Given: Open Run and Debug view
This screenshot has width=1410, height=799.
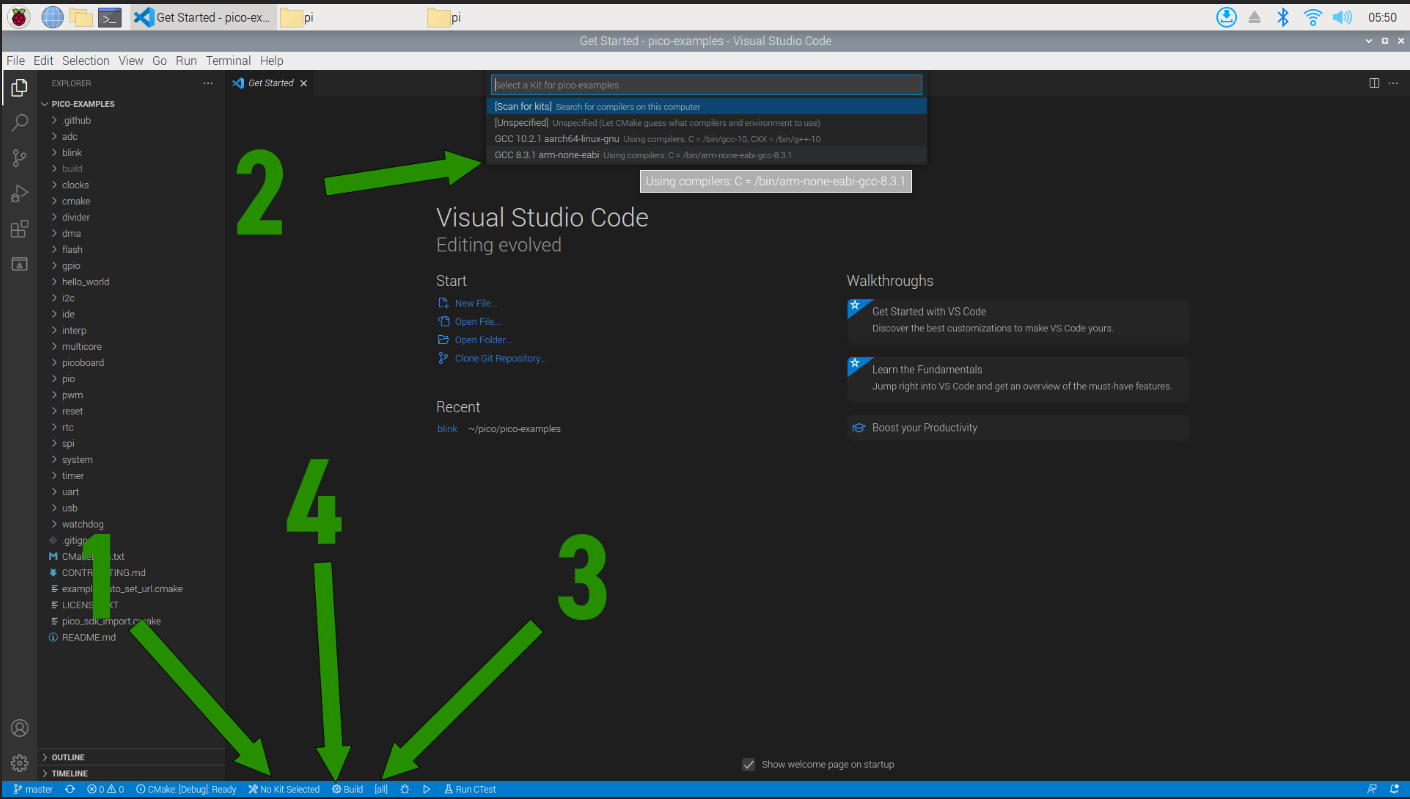Looking at the screenshot, I should pyautogui.click(x=19, y=193).
